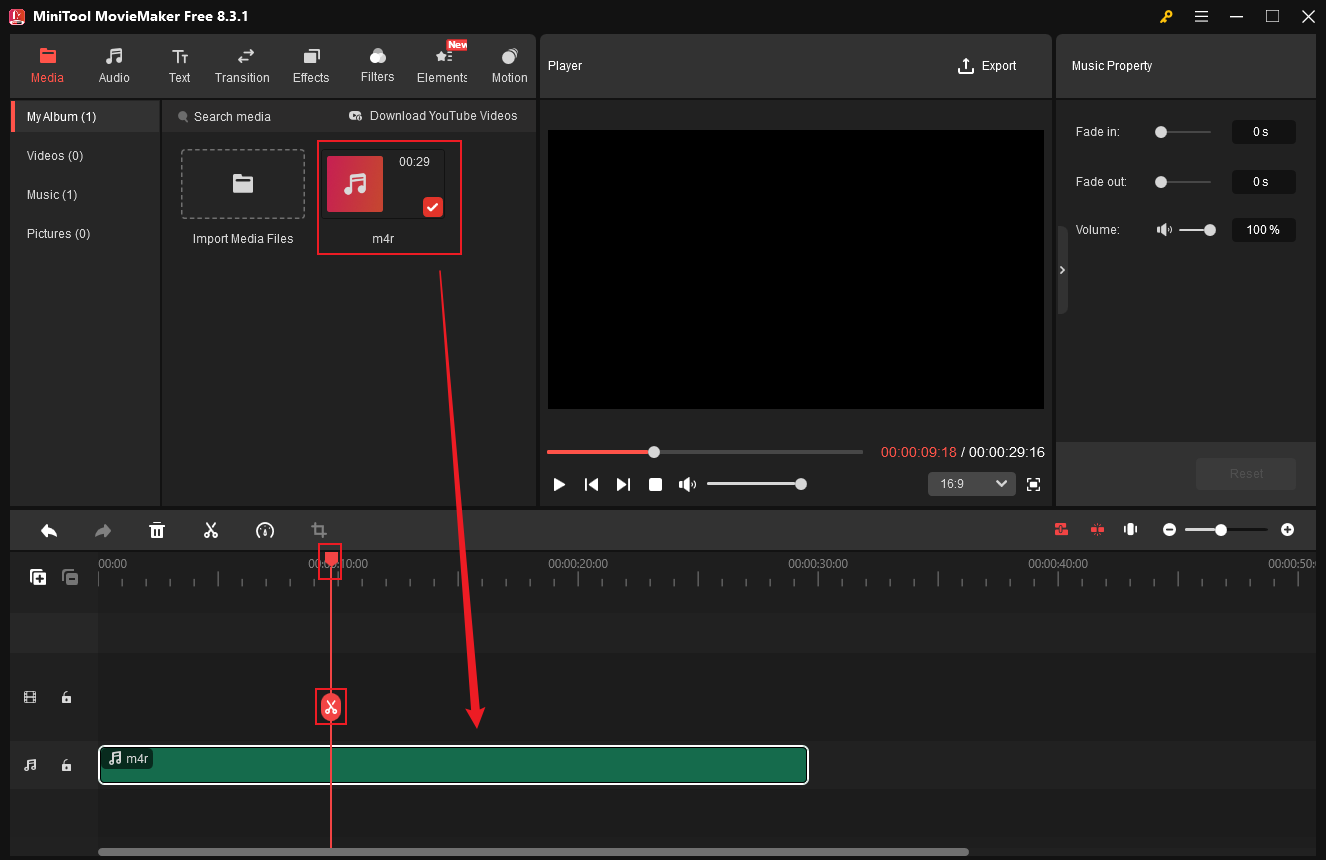Open the 16:9 aspect ratio dropdown

click(971, 484)
